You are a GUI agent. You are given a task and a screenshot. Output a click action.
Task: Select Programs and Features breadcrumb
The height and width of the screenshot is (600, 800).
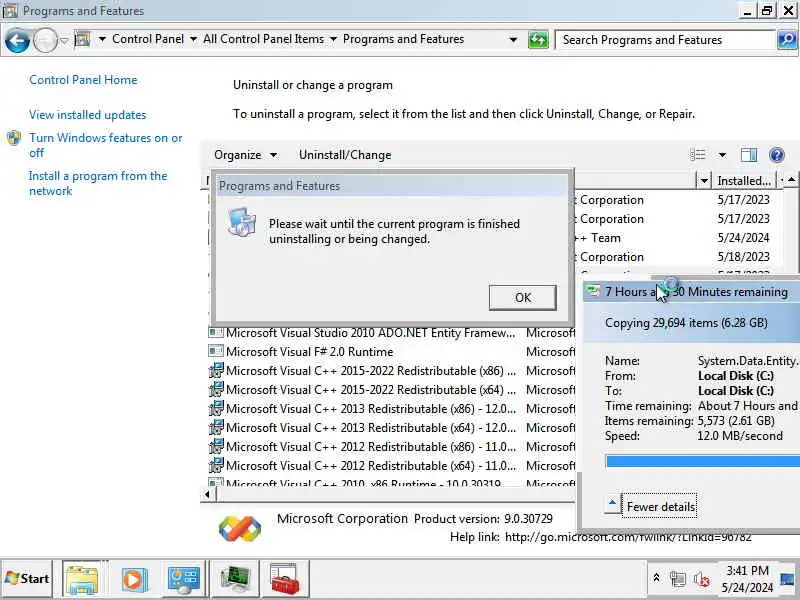pyautogui.click(x=404, y=39)
